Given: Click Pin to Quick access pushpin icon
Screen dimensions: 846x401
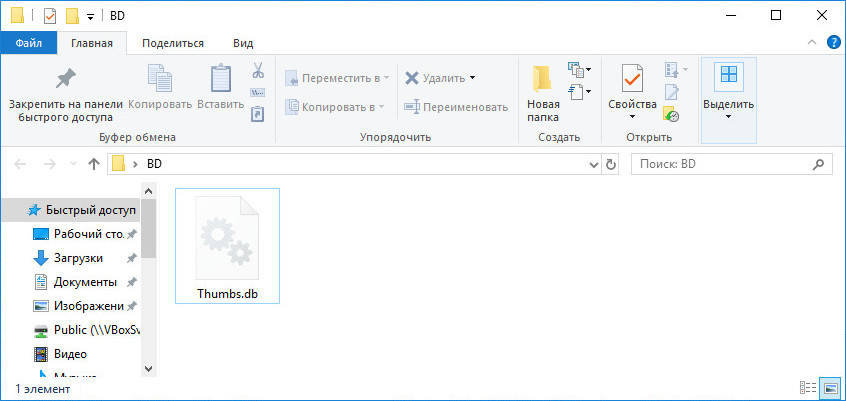Looking at the screenshot, I should tap(66, 79).
